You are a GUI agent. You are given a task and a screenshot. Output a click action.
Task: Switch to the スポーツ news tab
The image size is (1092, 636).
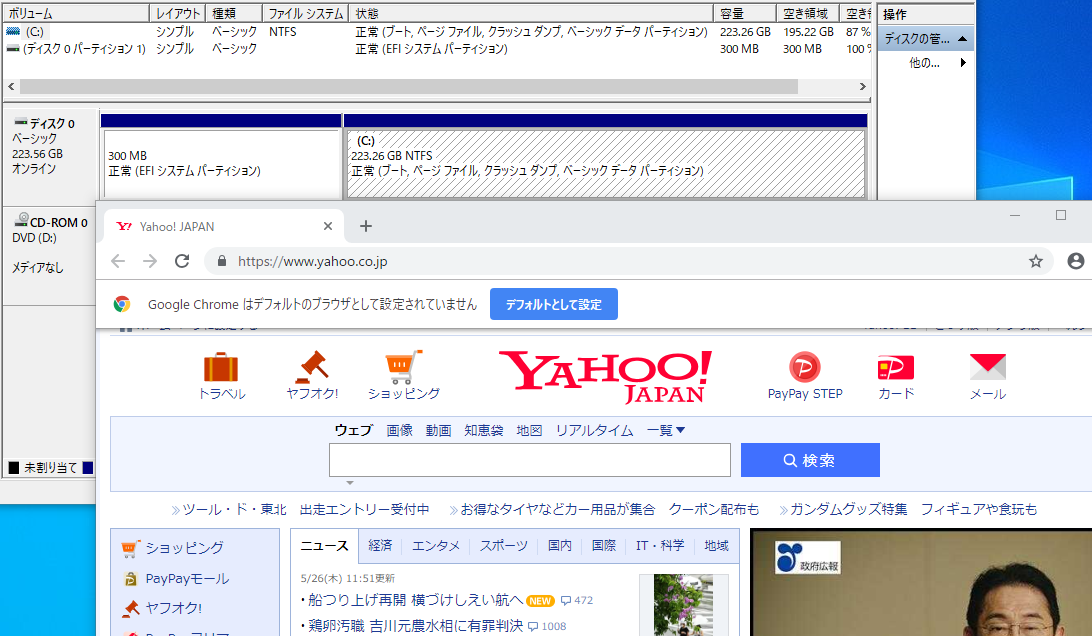coord(504,545)
